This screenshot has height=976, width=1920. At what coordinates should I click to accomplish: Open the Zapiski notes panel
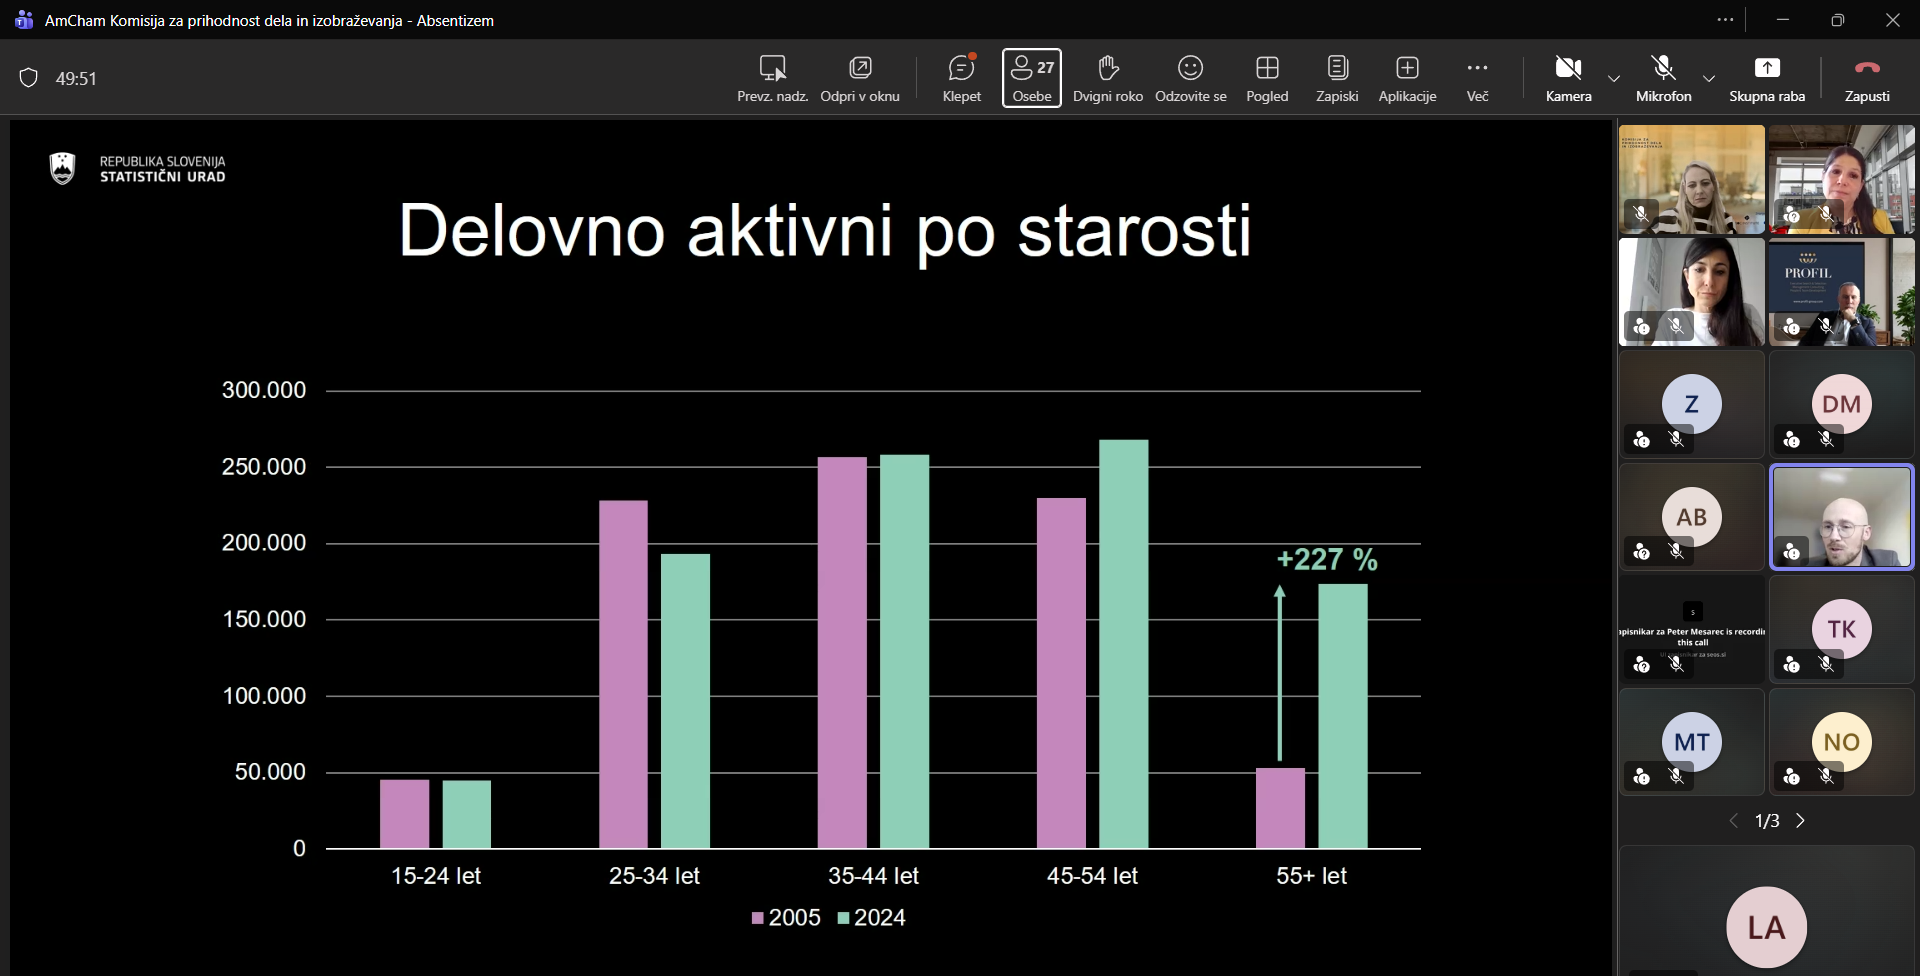1337,78
